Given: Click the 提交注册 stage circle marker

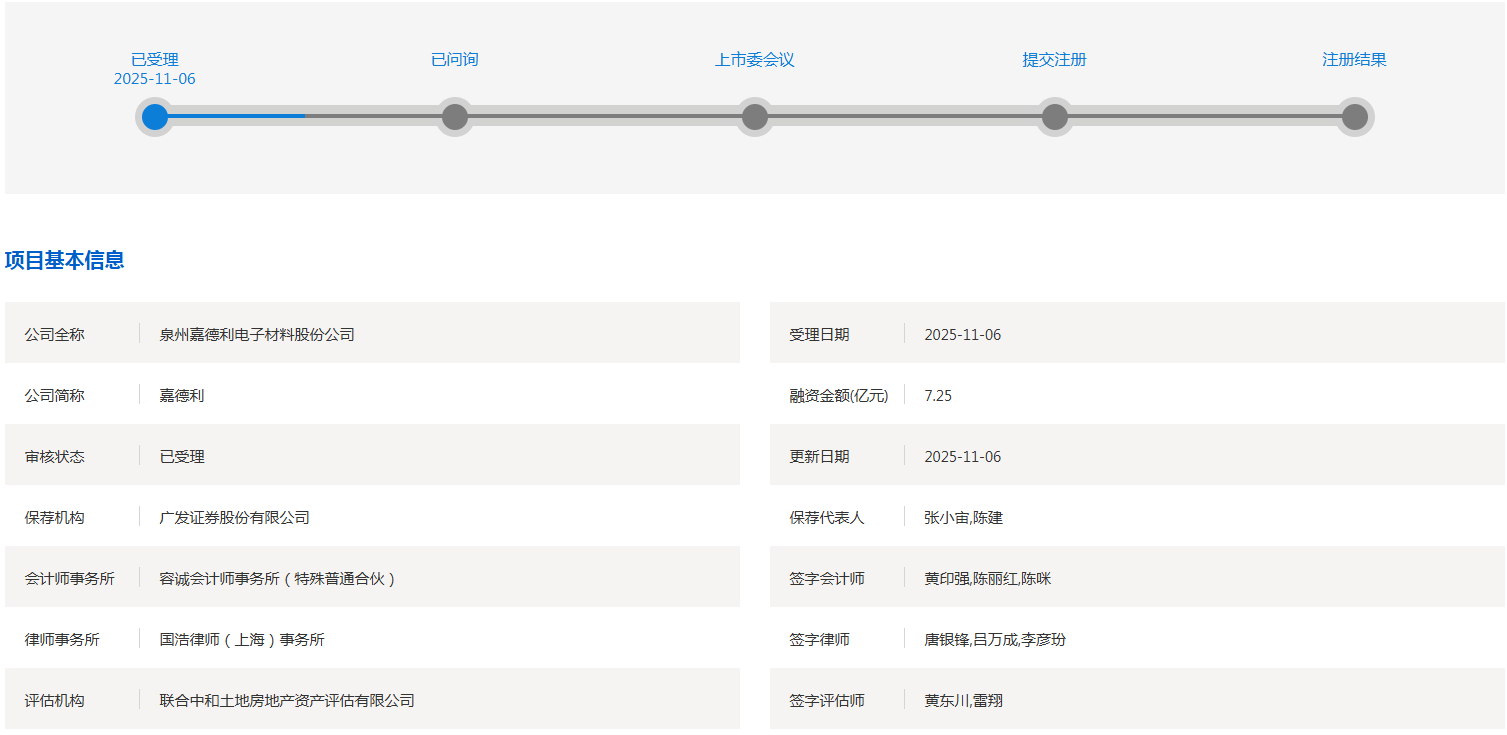Looking at the screenshot, I should pos(1055,117).
